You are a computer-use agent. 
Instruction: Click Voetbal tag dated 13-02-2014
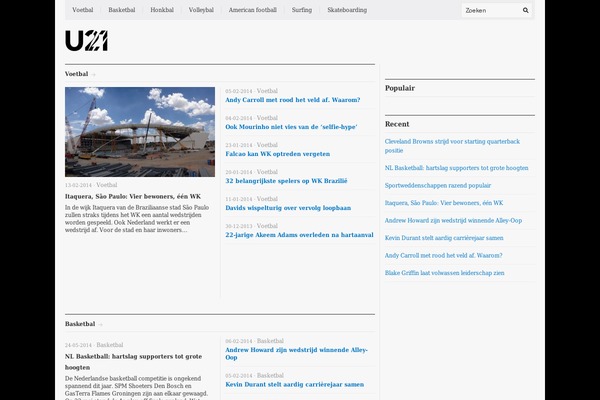coord(107,185)
